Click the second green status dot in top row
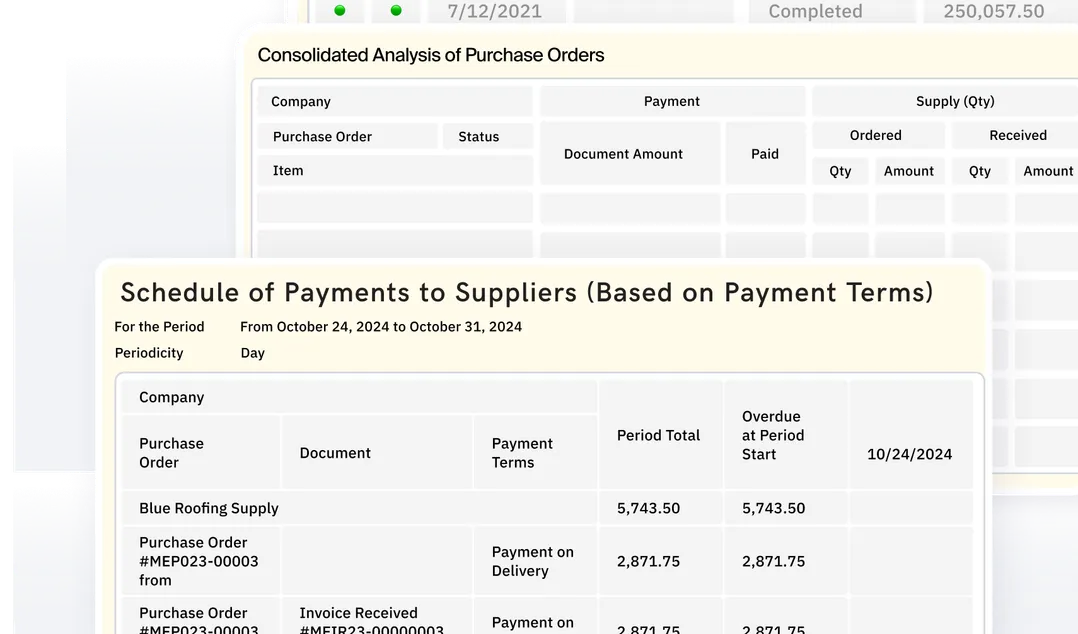1078x634 pixels. pos(396,10)
